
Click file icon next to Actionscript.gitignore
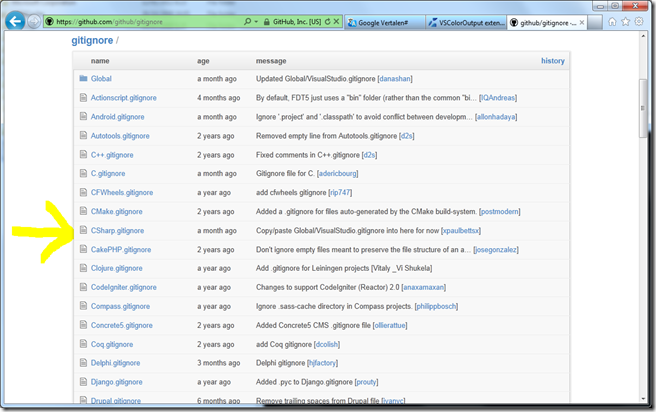click(83, 97)
